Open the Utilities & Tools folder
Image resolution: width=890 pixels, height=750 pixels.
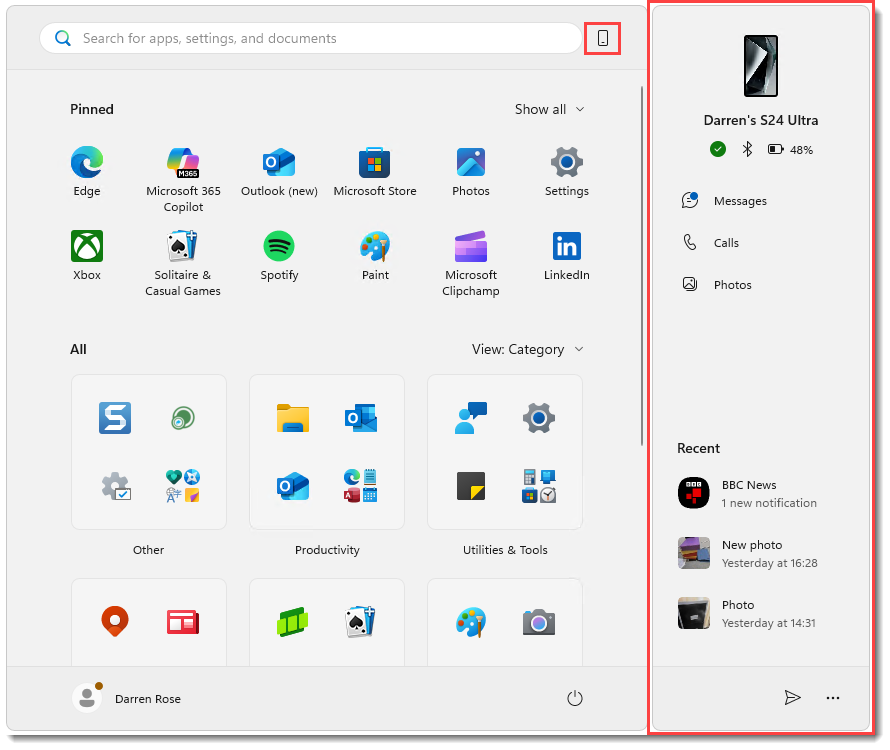(505, 452)
